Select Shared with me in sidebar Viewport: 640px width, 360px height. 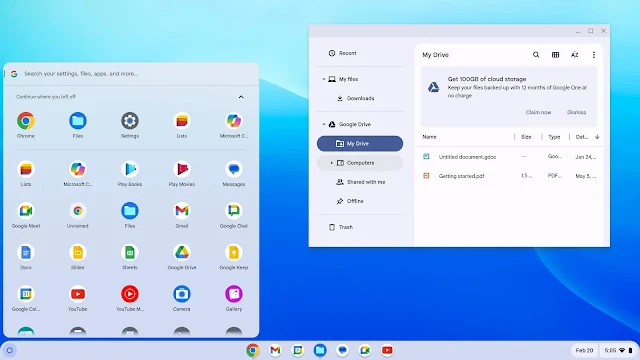(x=360, y=182)
